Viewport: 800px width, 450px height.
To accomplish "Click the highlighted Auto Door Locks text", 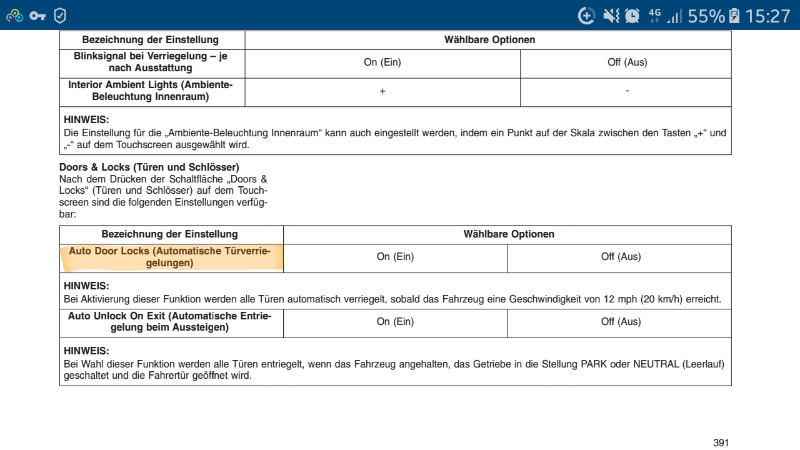I will [x=171, y=257].
